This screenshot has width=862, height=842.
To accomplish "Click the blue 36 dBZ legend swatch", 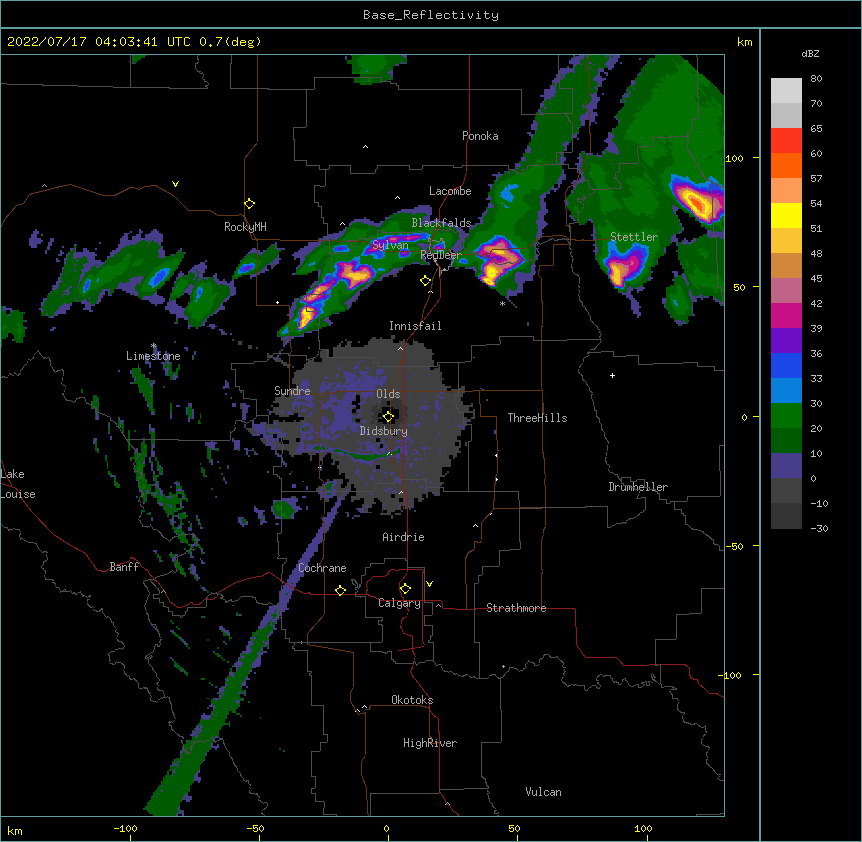I will point(786,365).
